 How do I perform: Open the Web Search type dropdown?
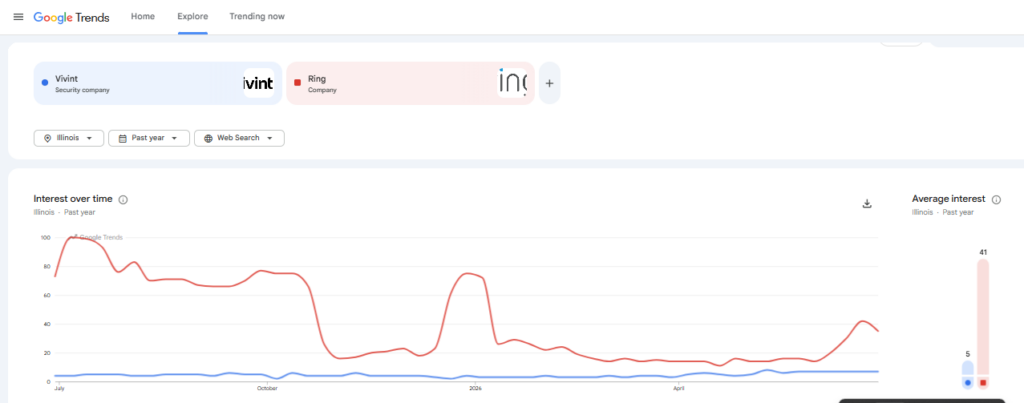pyautogui.click(x=239, y=138)
